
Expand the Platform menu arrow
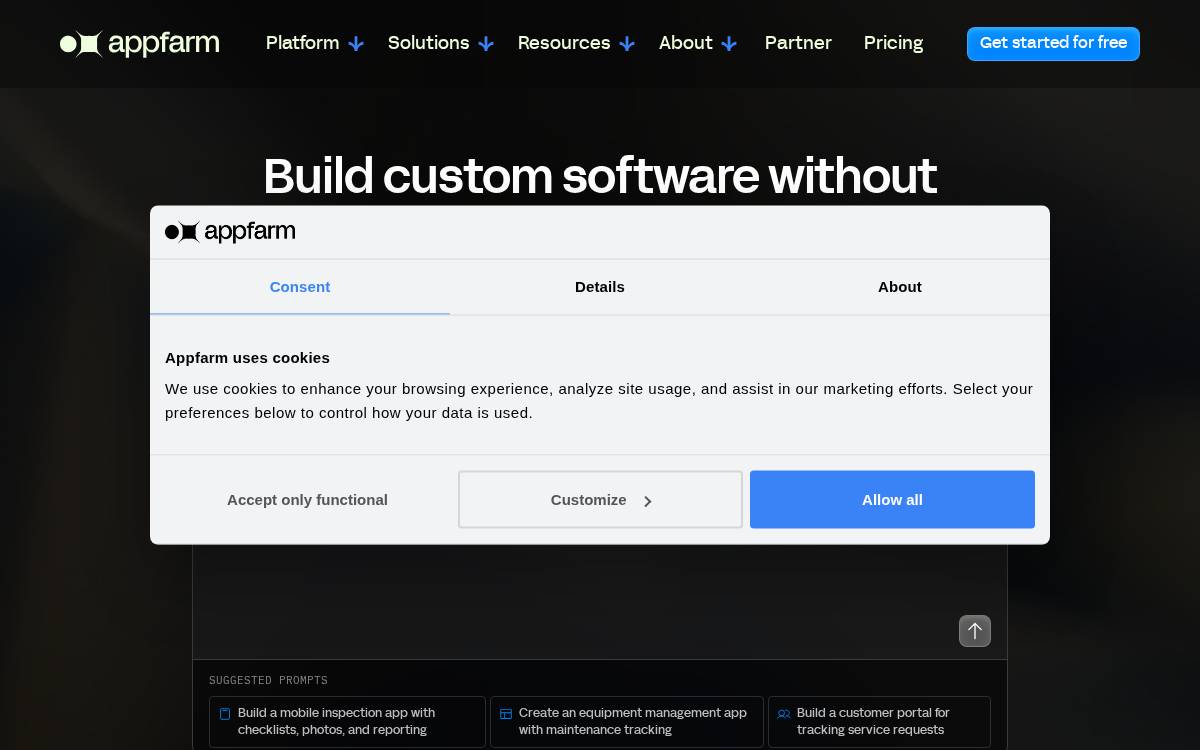click(x=356, y=44)
